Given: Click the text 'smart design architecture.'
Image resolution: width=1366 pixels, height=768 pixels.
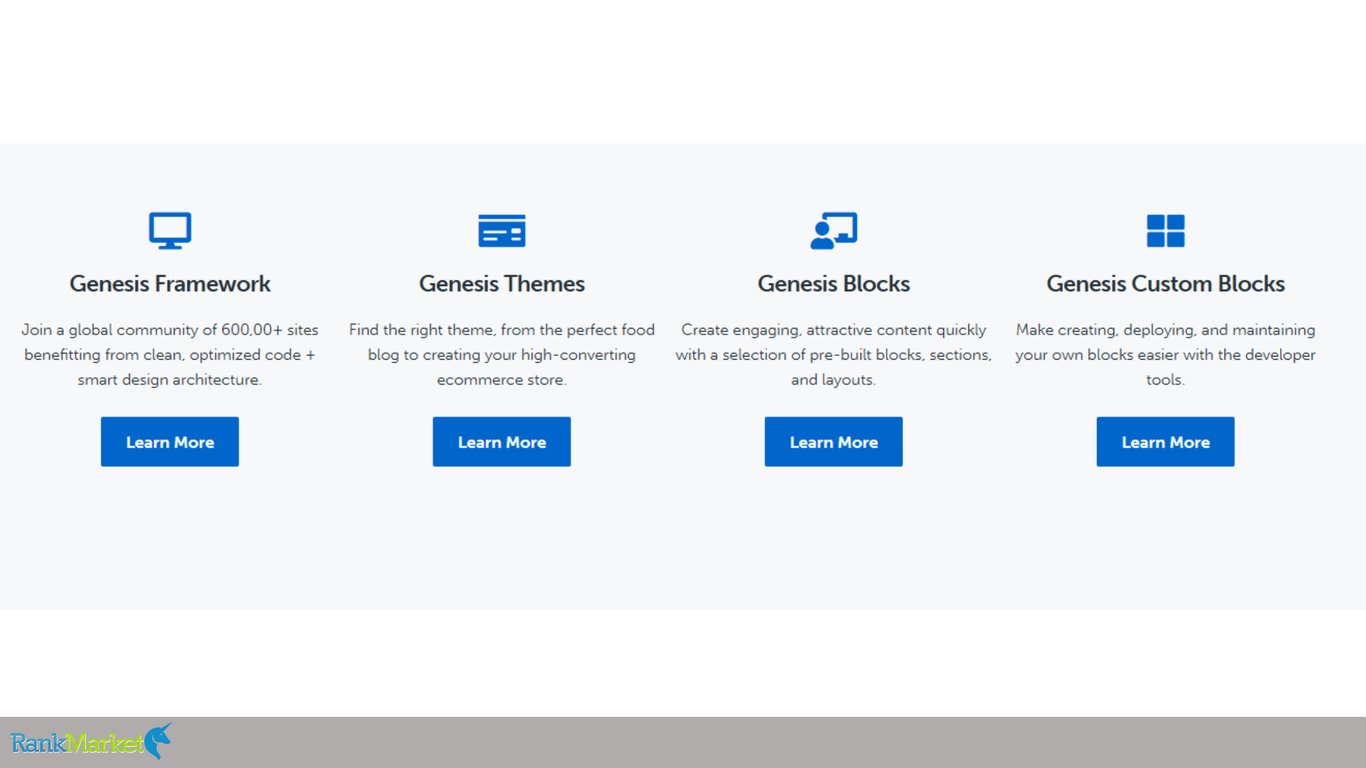Looking at the screenshot, I should (170, 380).
